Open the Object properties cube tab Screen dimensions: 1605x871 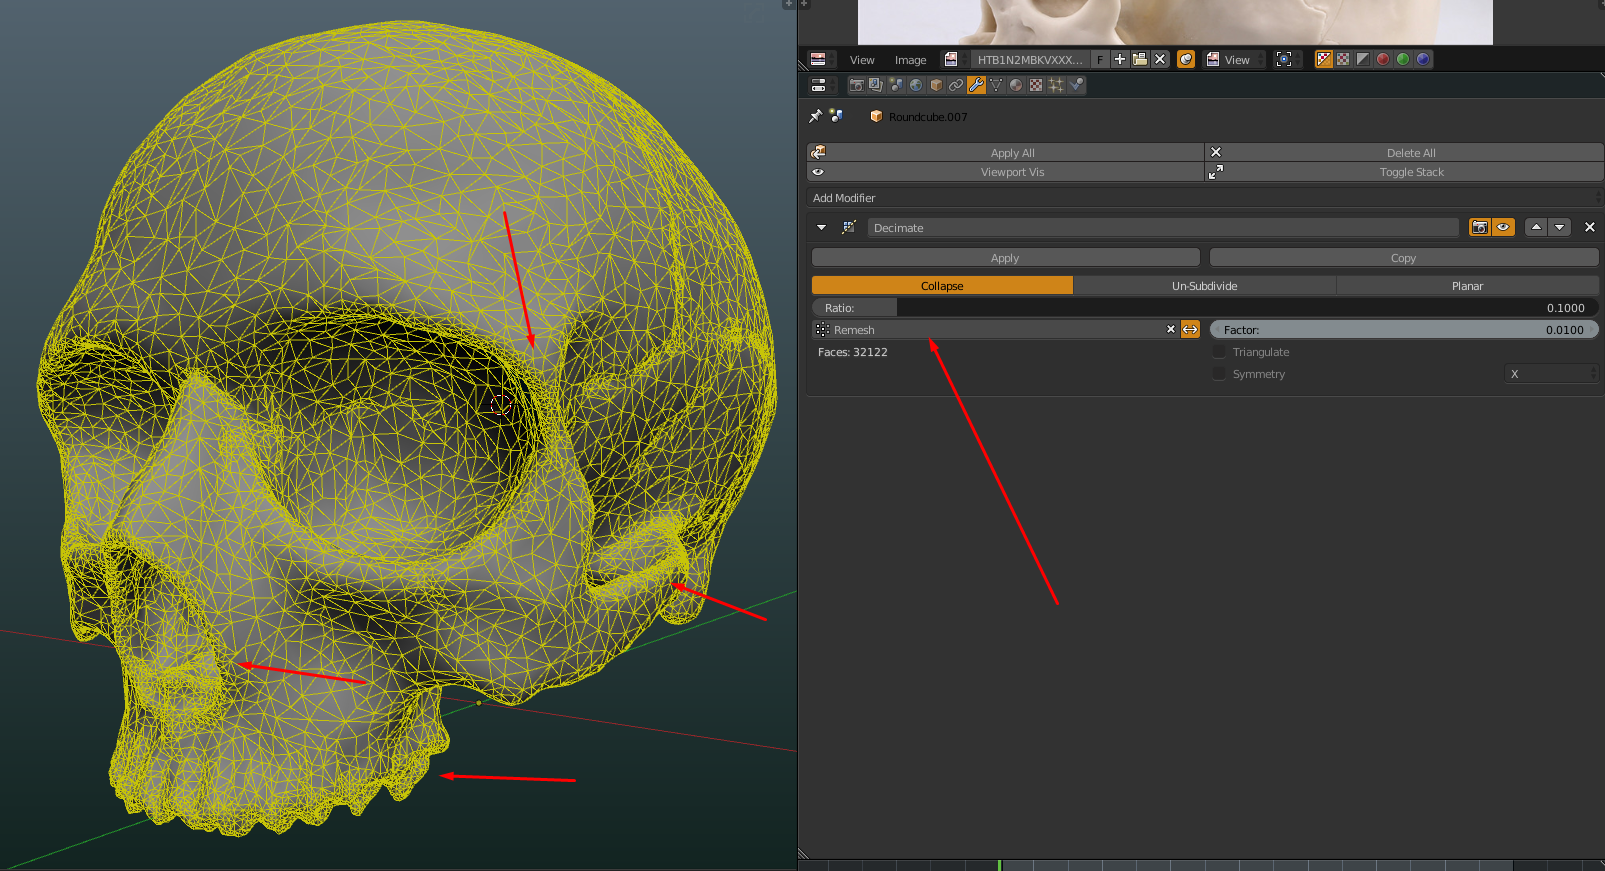936,85
